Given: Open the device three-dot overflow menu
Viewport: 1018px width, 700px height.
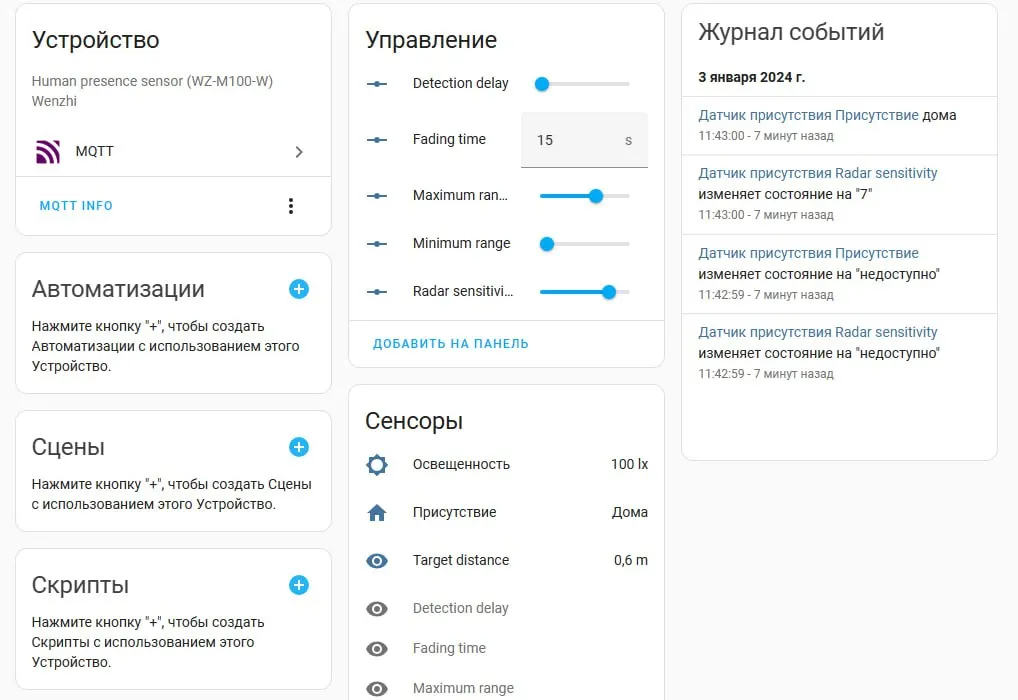Looking at the screenshot, I should [291, 206].
